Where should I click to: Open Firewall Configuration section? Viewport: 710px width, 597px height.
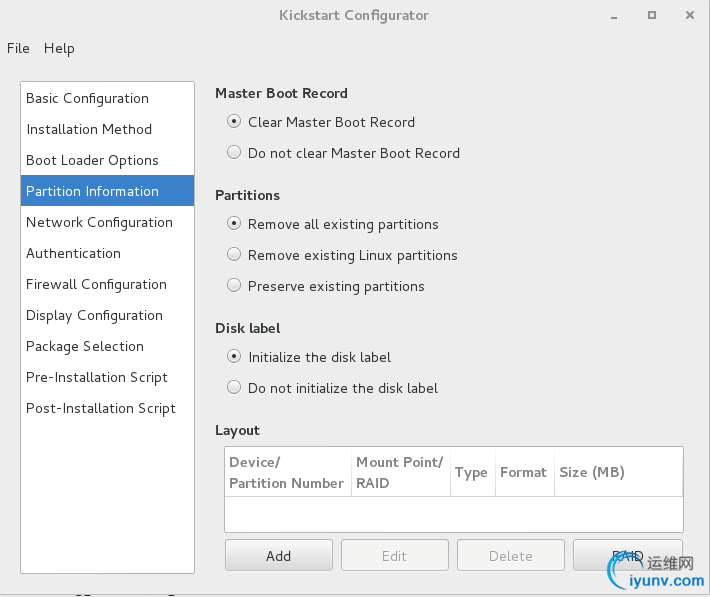click(96, 284)
